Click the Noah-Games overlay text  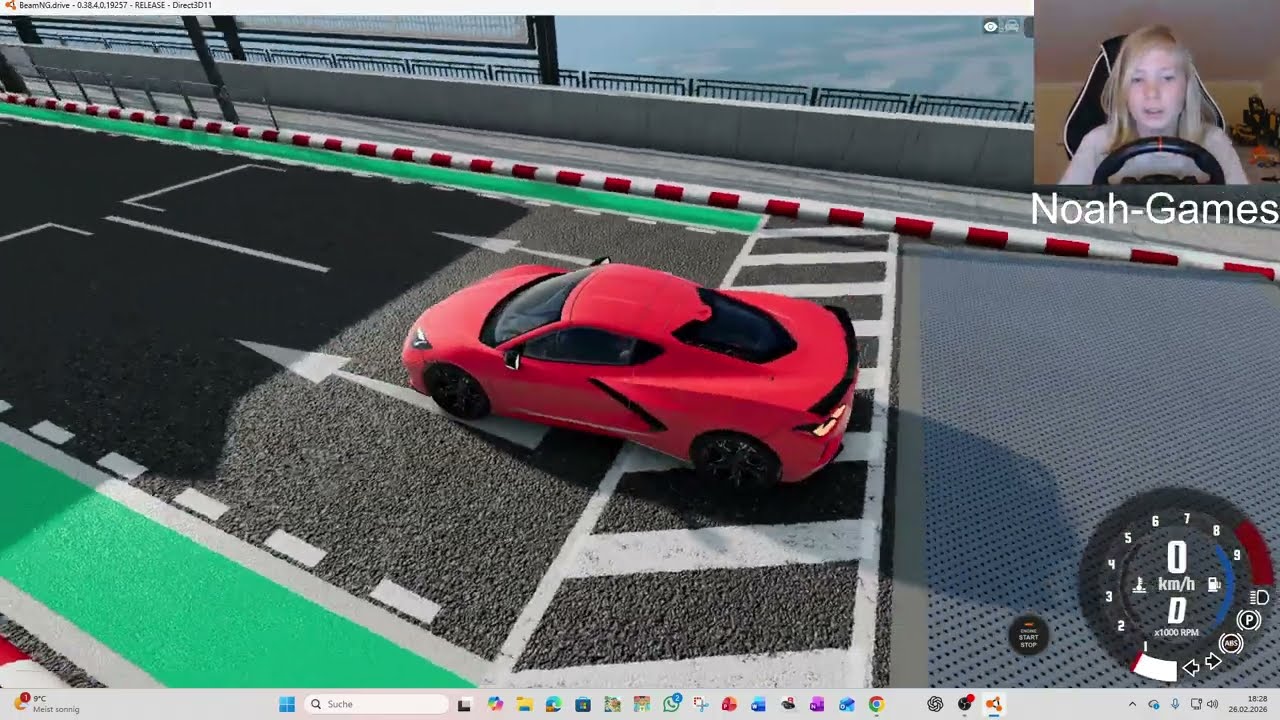(1155, 209)
